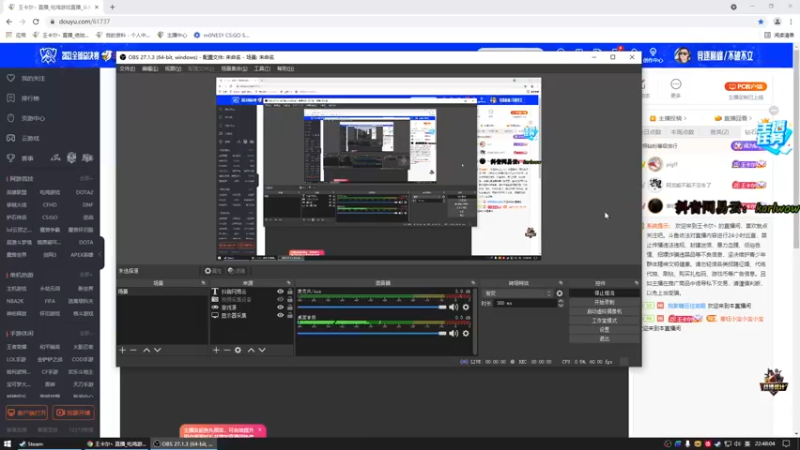Click Stop Streaming button in OBS controls
The width and height of the screenshot is (800, 450).
604,293
